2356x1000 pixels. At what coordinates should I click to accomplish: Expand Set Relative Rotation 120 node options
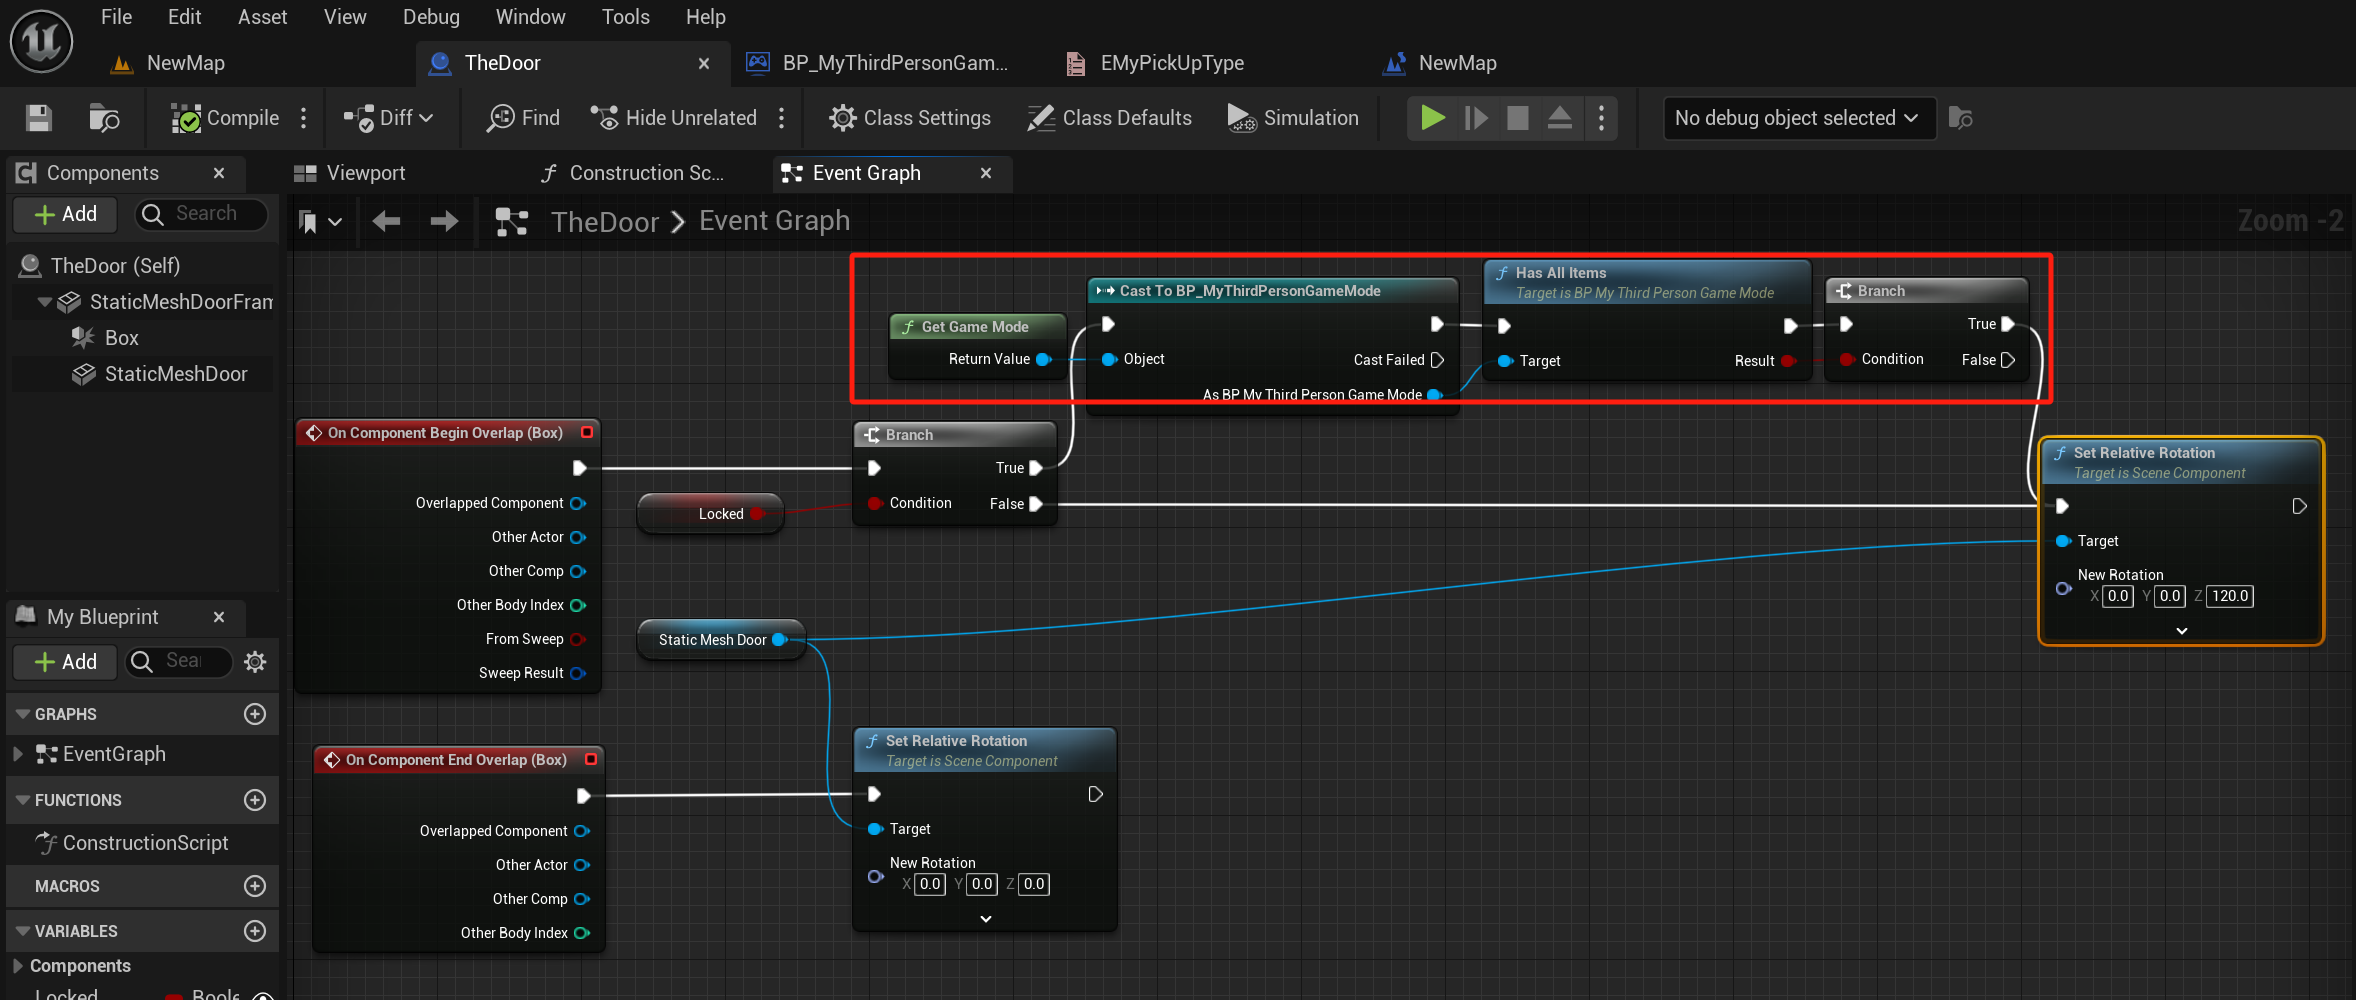2182,631
